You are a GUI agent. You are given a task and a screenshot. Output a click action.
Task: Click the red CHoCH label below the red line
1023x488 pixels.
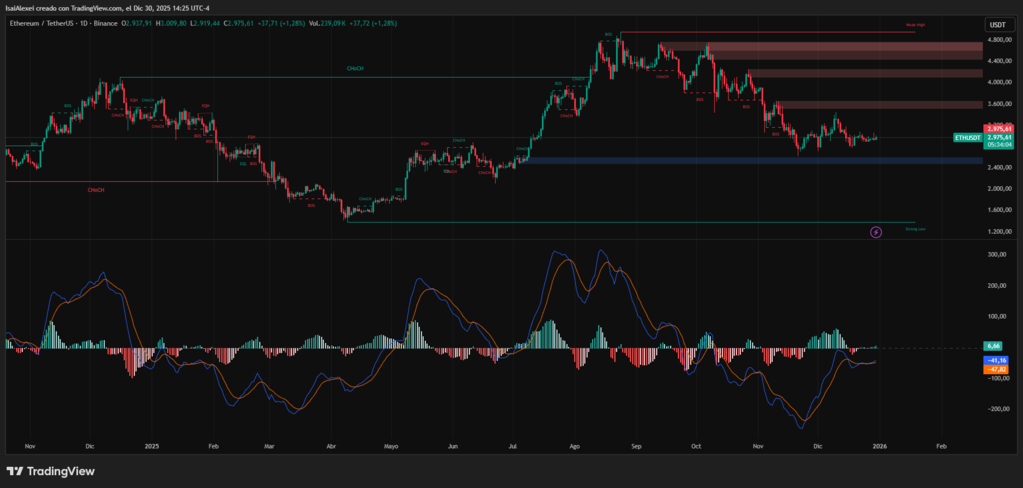[95, 188]
